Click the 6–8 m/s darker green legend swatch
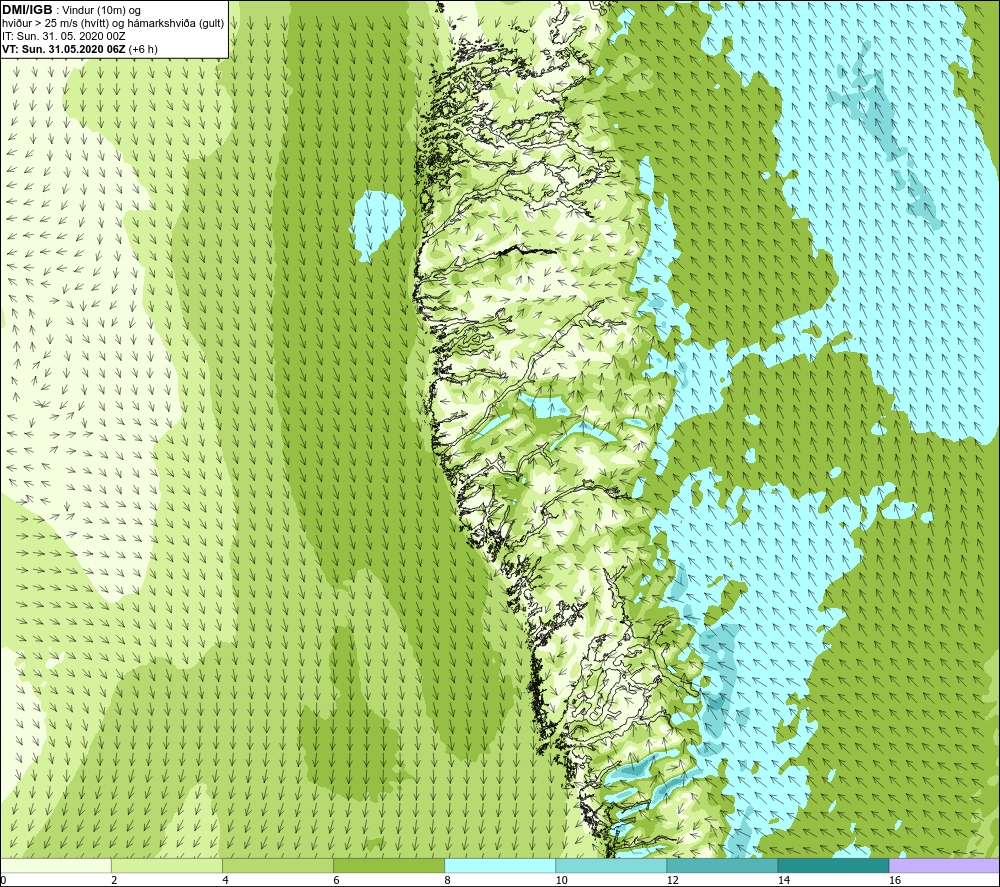This screenshot has height=887, width=1000. click(389, 865)
